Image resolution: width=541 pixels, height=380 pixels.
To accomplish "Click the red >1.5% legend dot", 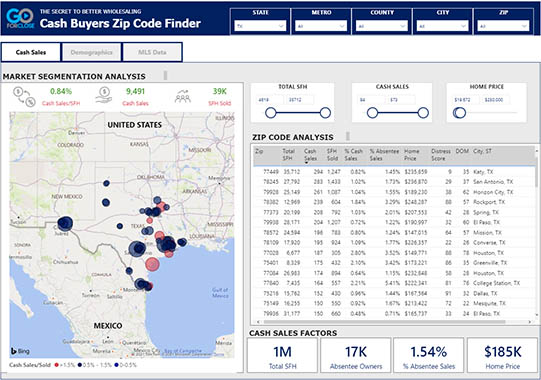I will pyautogui.click(x=57, y=365).
